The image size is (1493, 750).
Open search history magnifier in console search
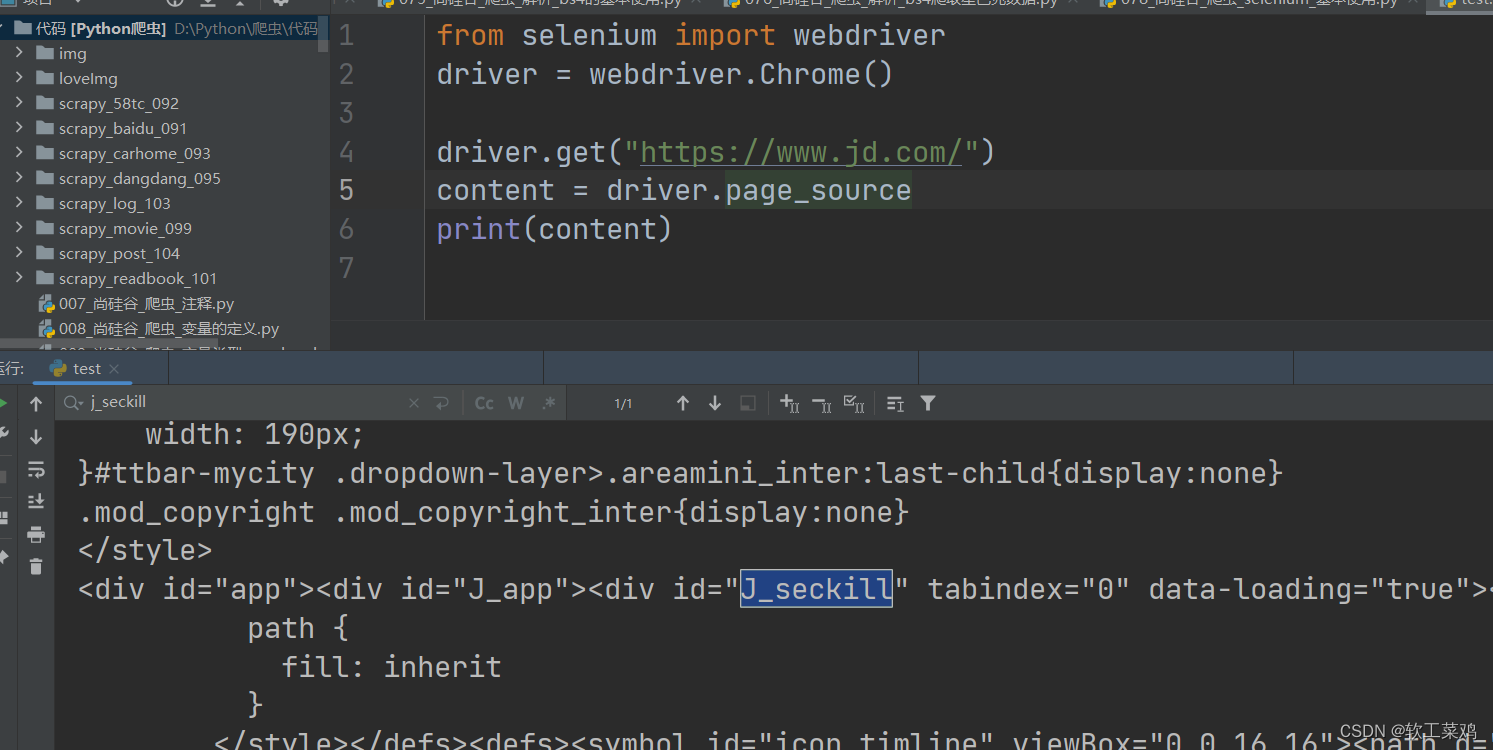coord(73,403)
